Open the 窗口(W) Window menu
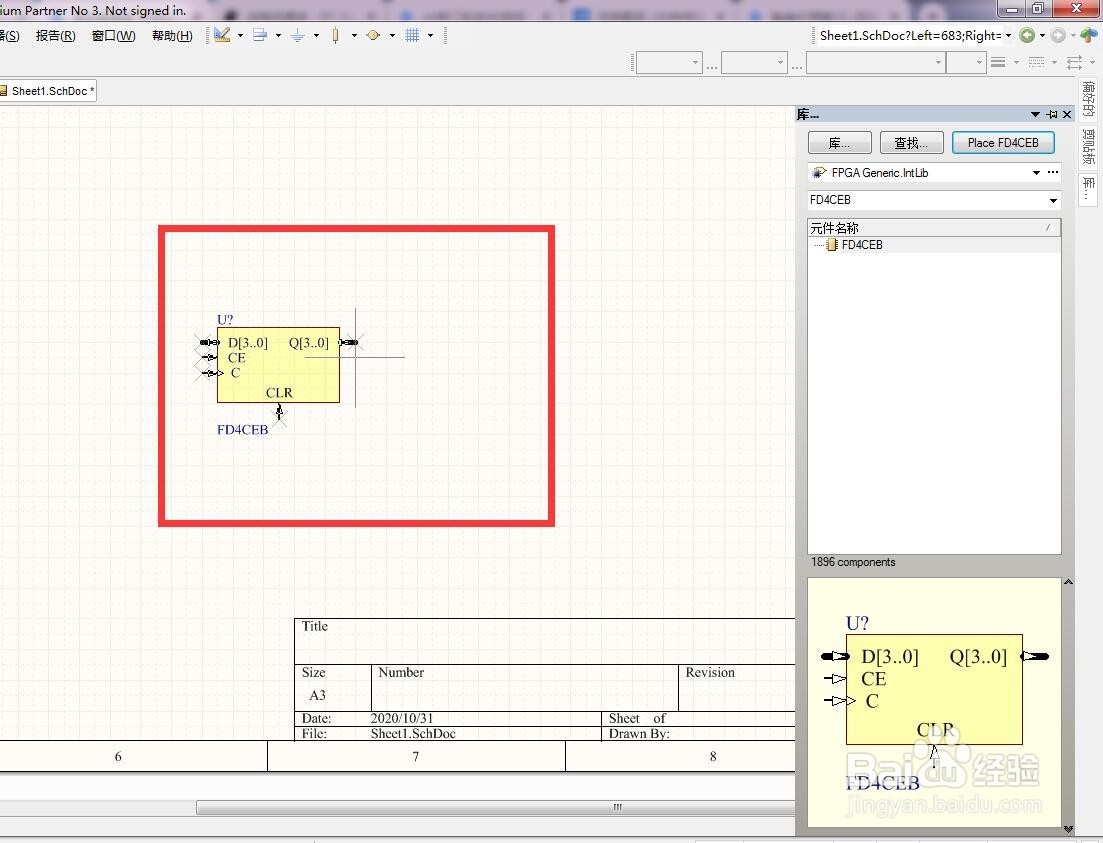1103x843 pixels. 113,36
